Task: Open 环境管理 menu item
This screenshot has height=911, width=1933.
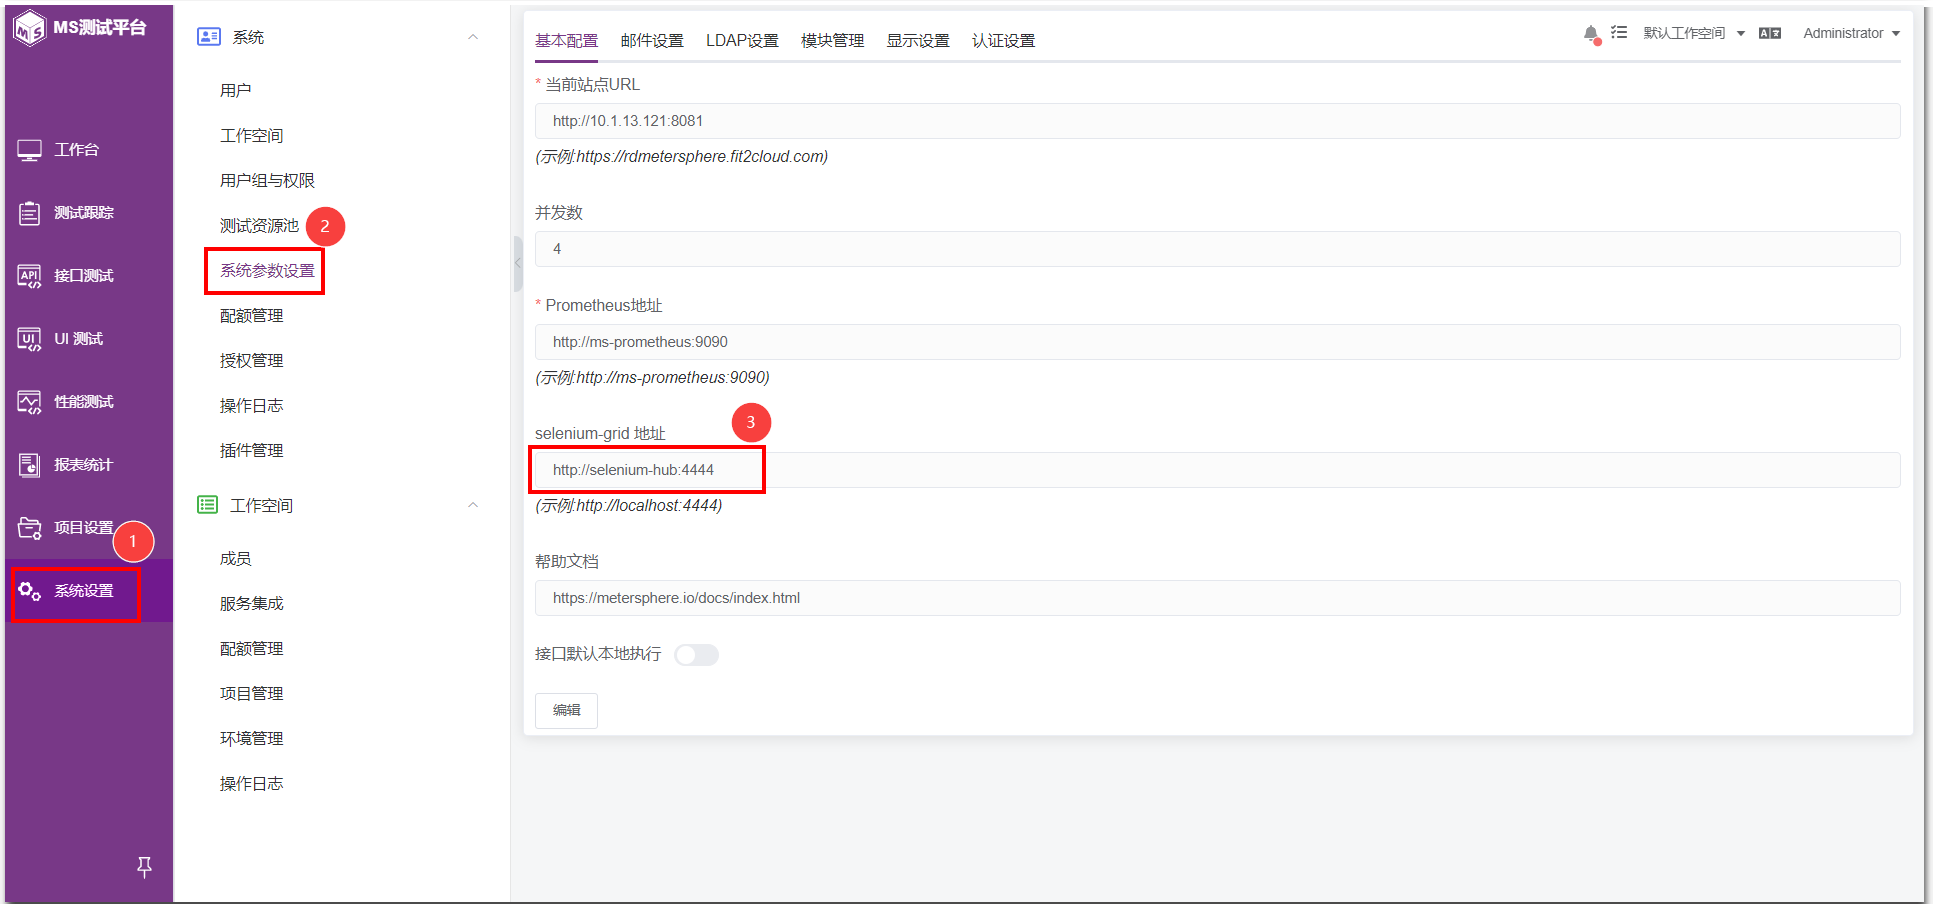Action: click(x=251, y=739)
